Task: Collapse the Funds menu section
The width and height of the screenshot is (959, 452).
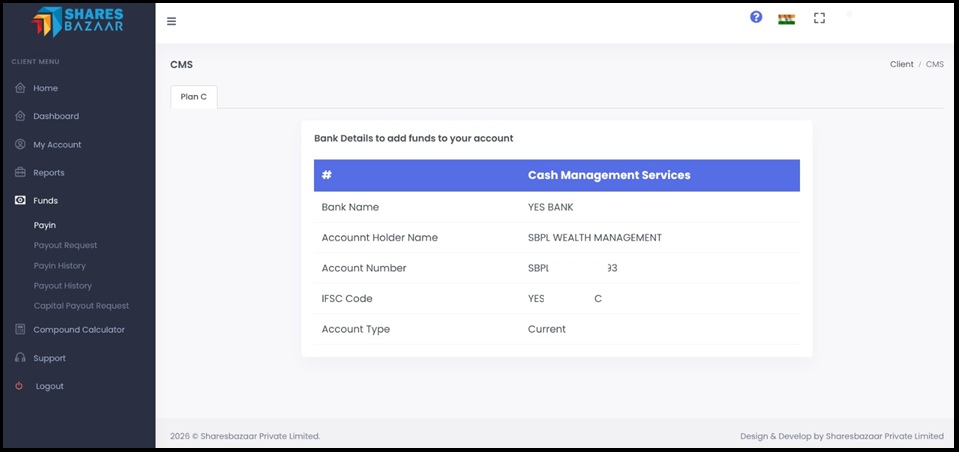Action: [45, 201]
